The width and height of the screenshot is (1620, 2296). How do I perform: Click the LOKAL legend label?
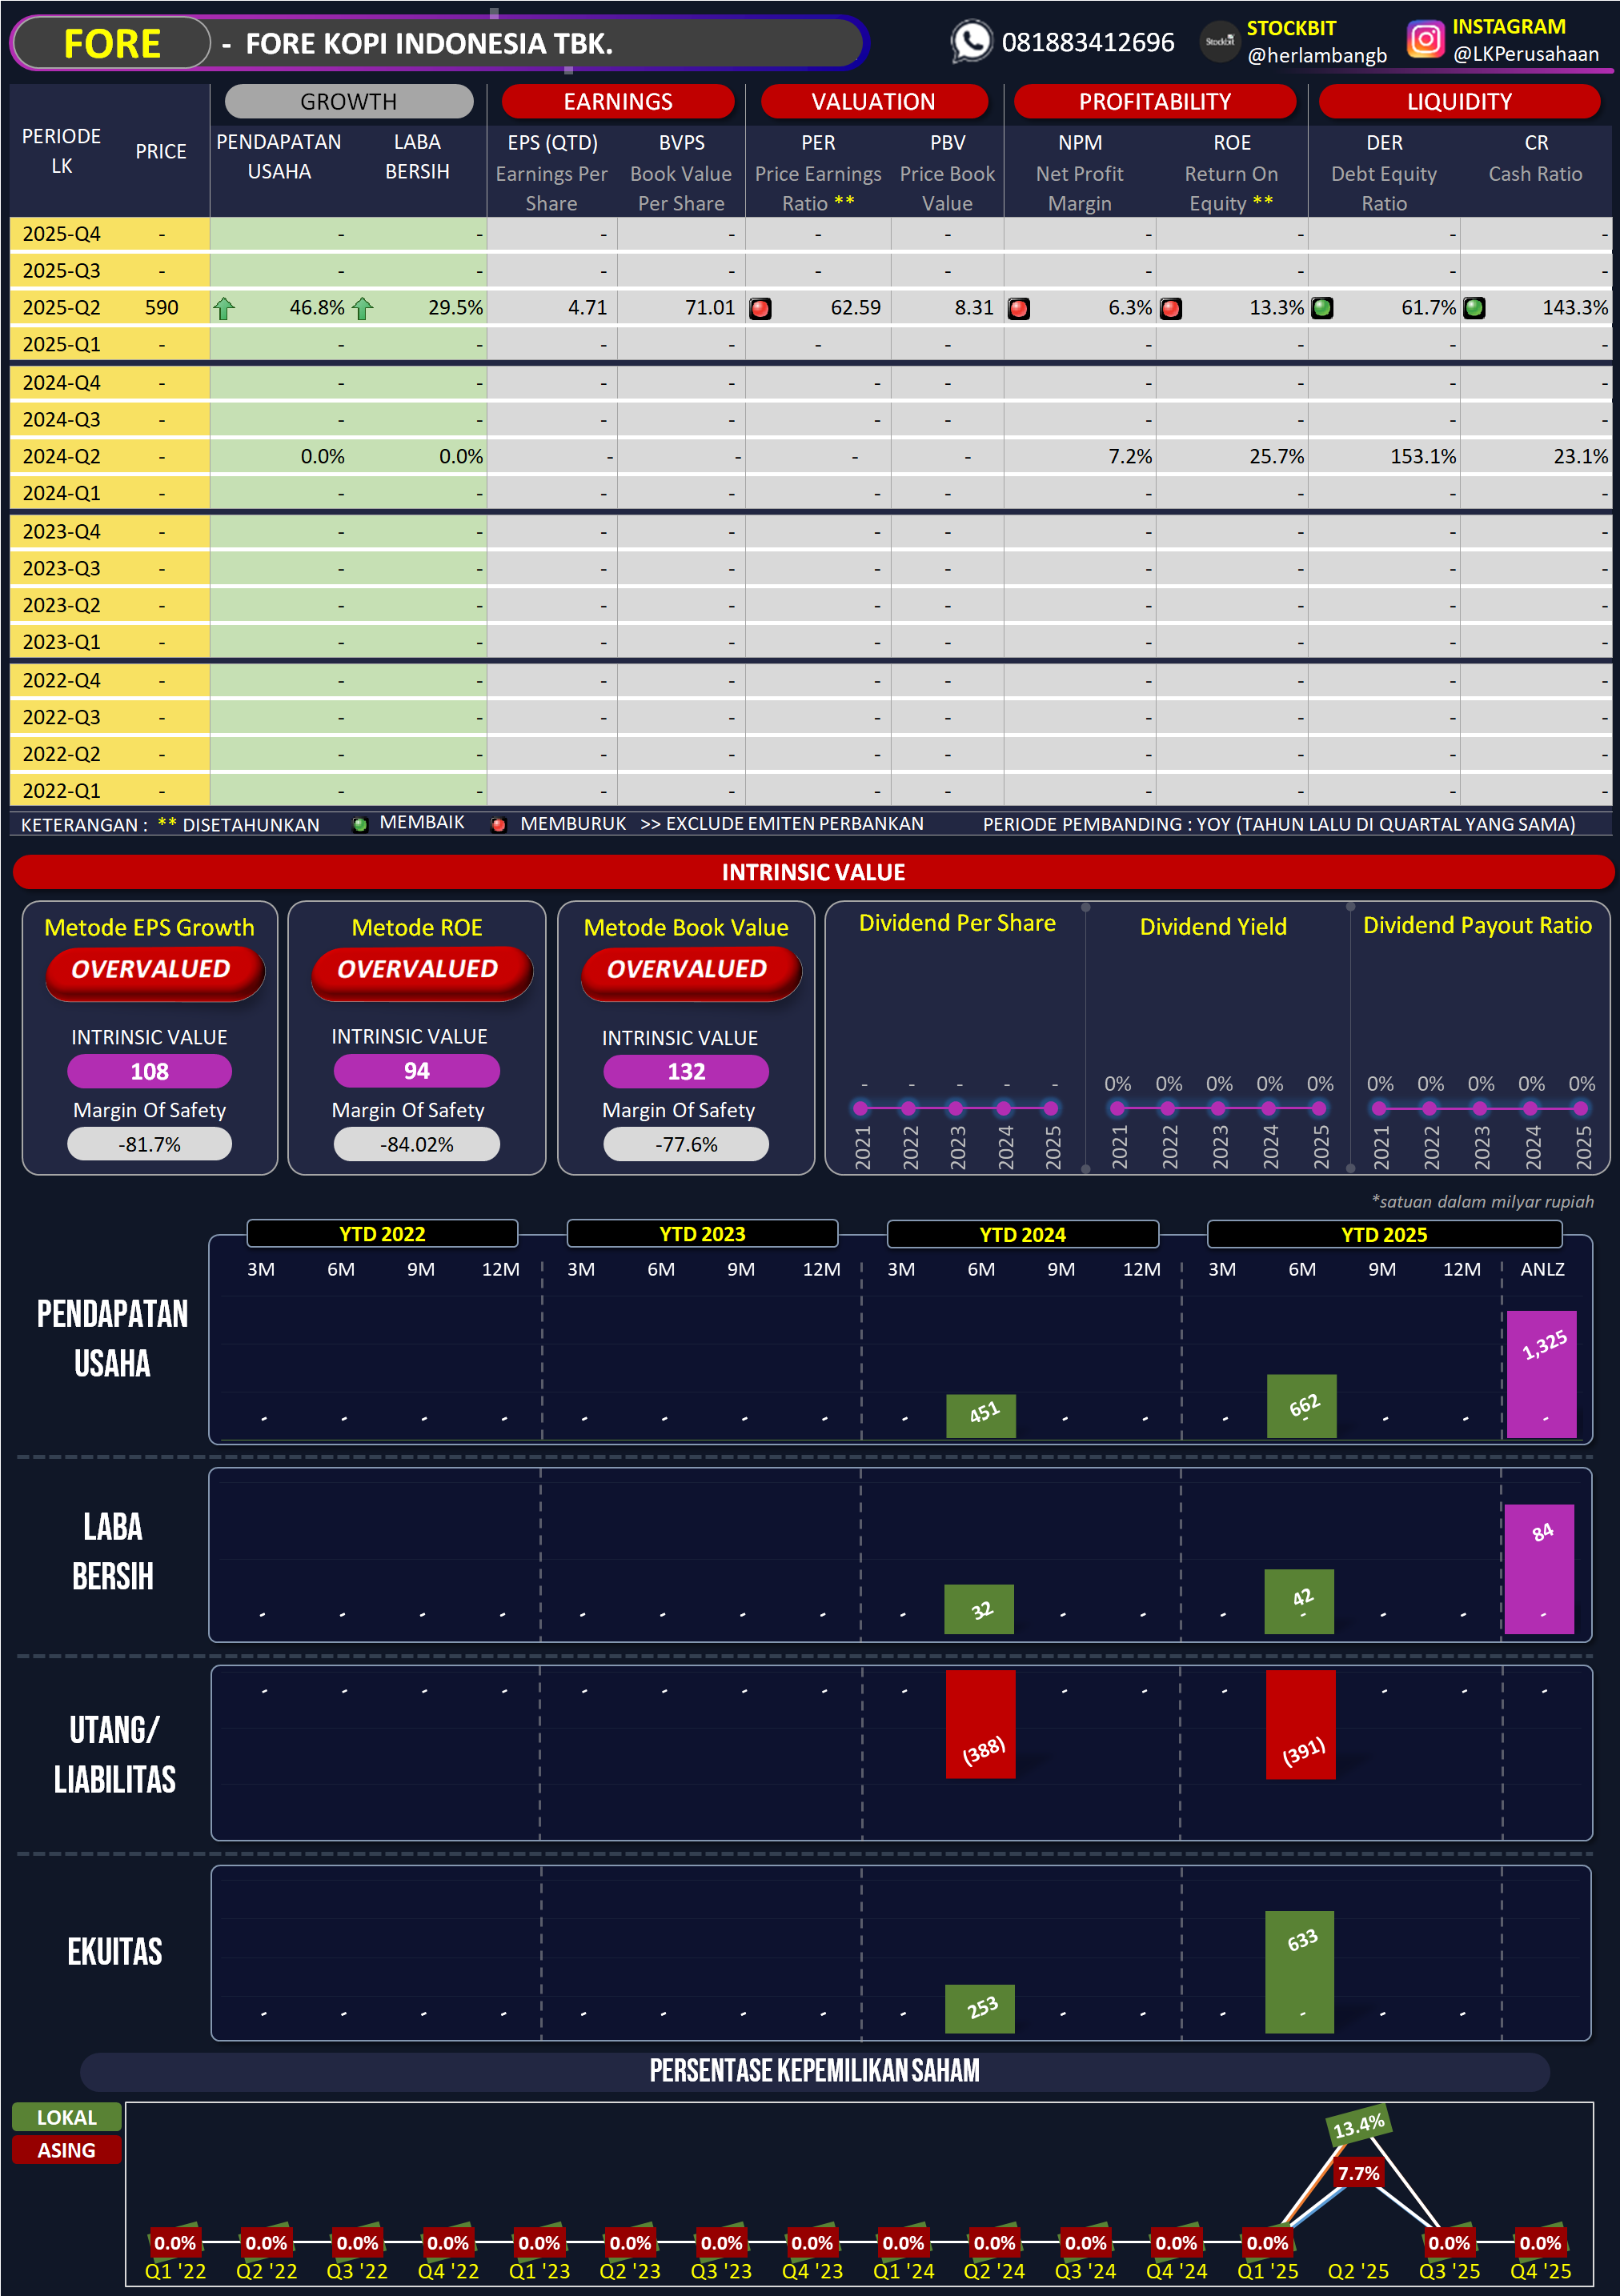67,2117
